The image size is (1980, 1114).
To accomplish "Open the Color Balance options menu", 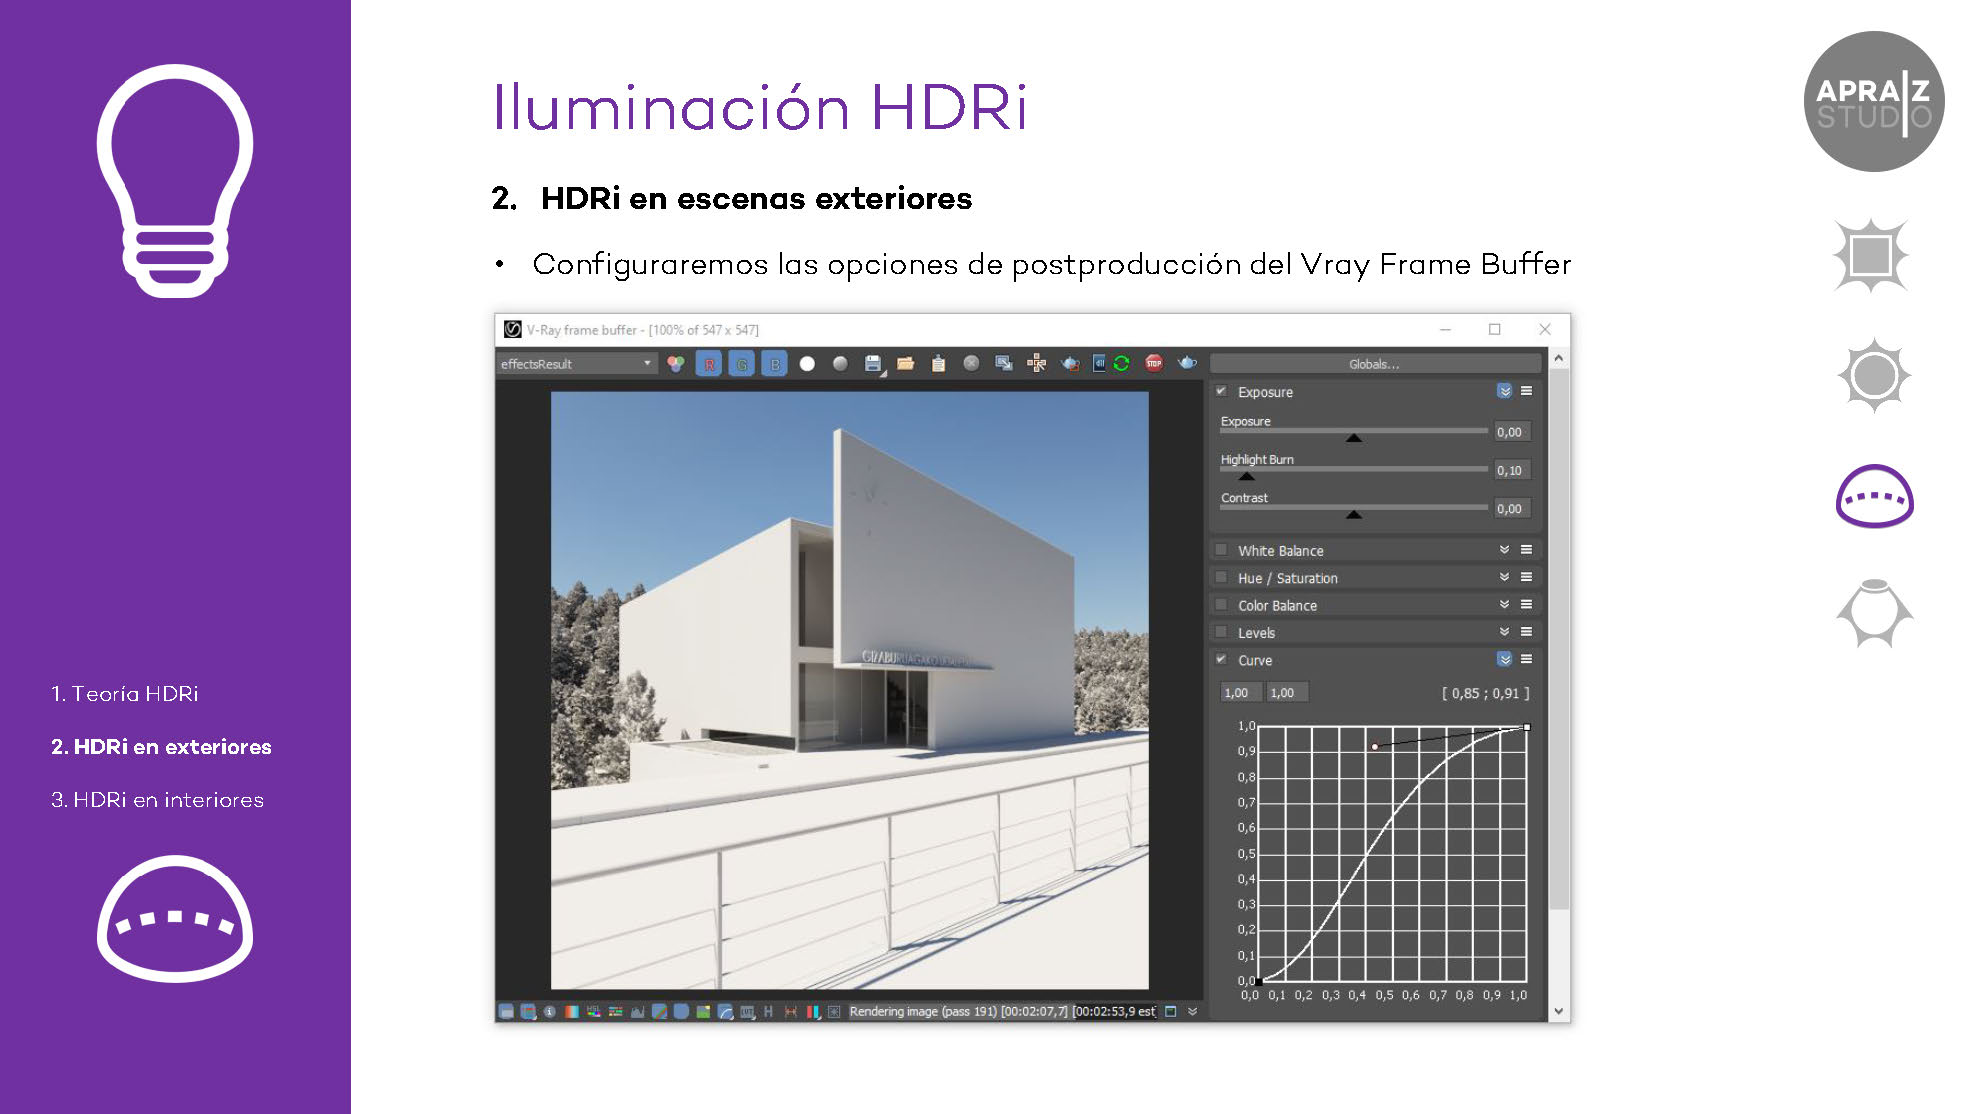I will (1527, 604).
